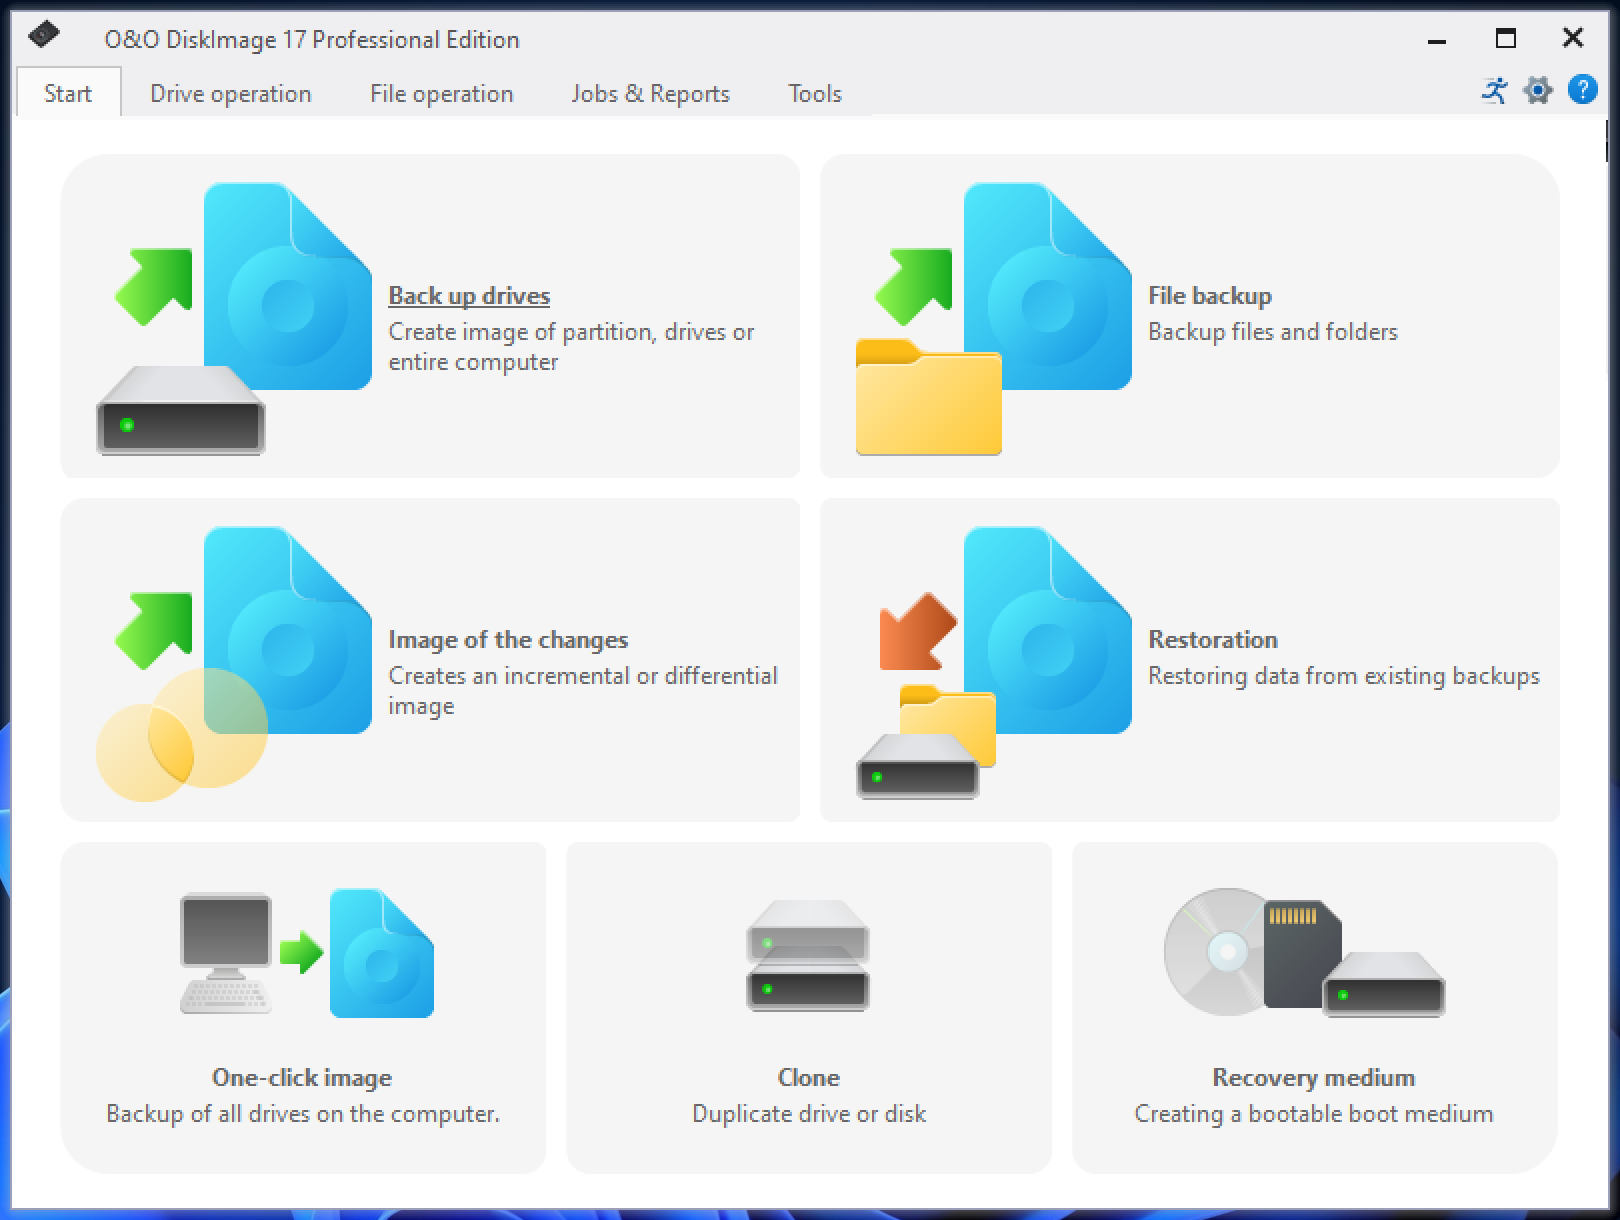
Task: Click the Back up drives icon
Action: [234, 319]
